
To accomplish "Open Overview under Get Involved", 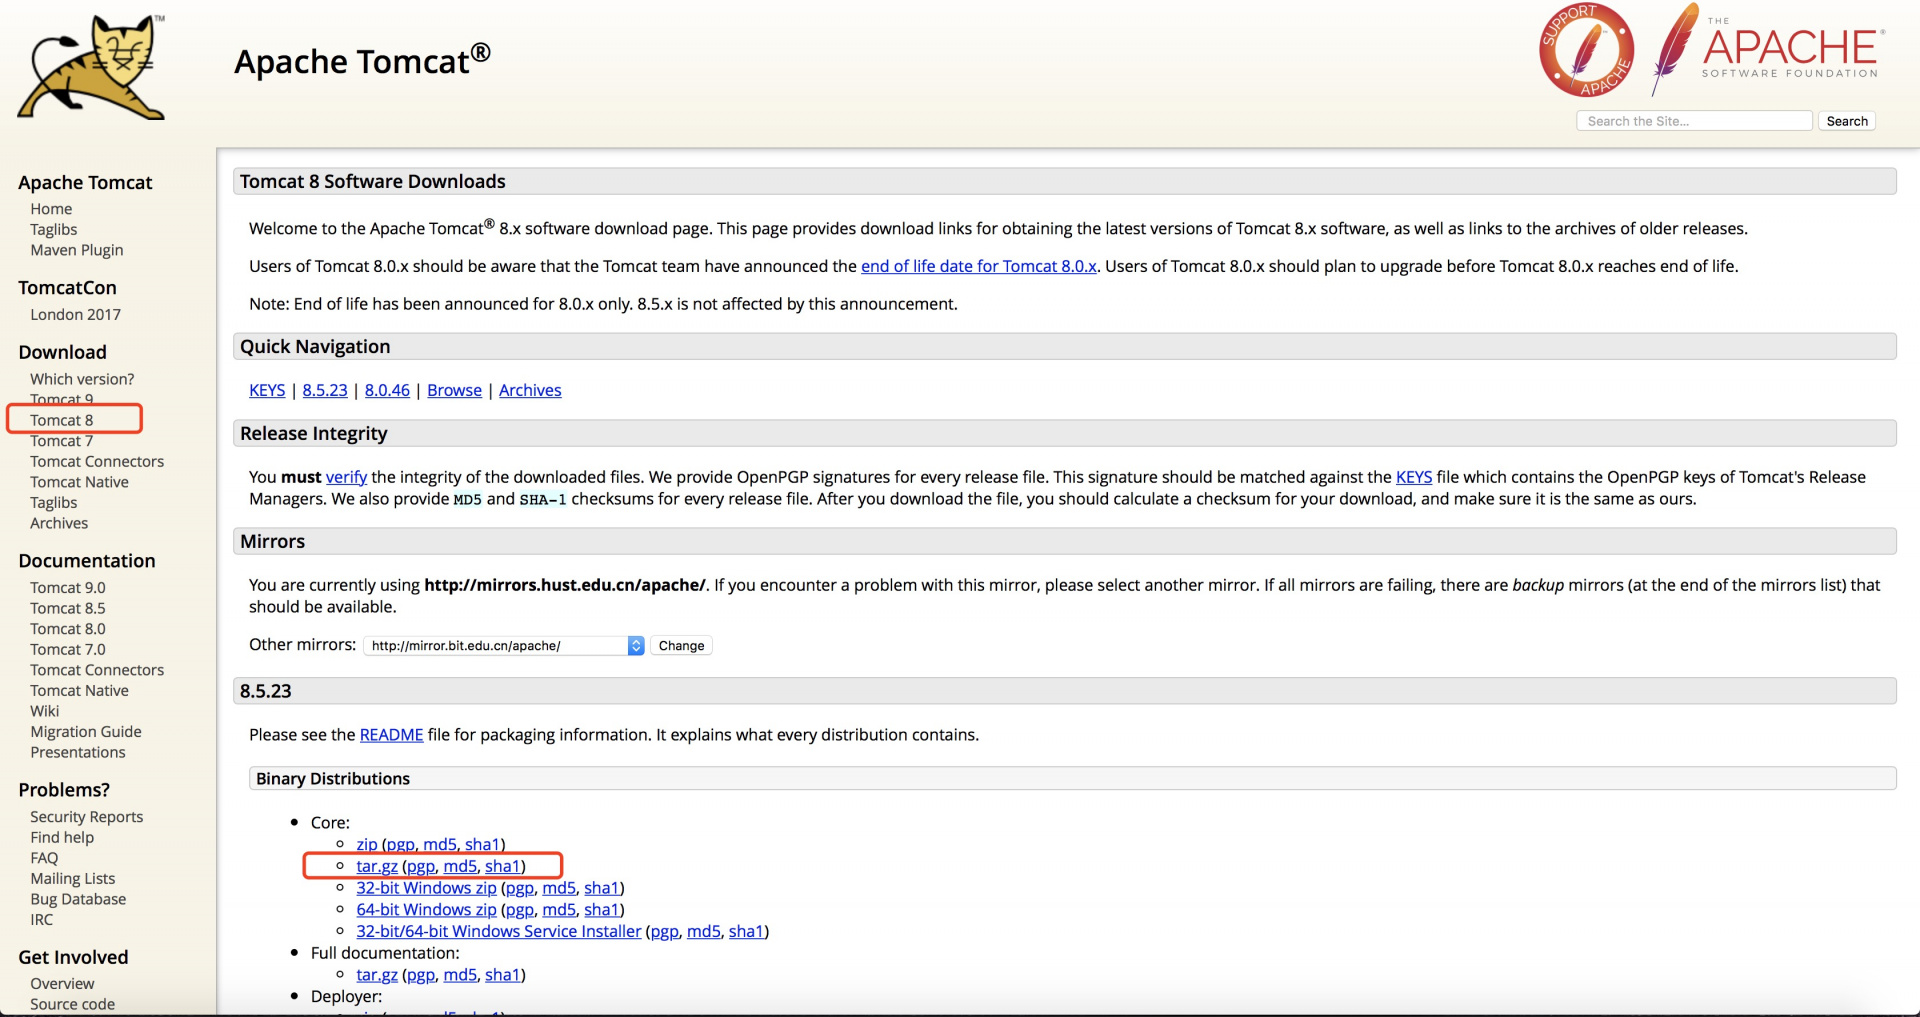I will click(x=62, y=984).
